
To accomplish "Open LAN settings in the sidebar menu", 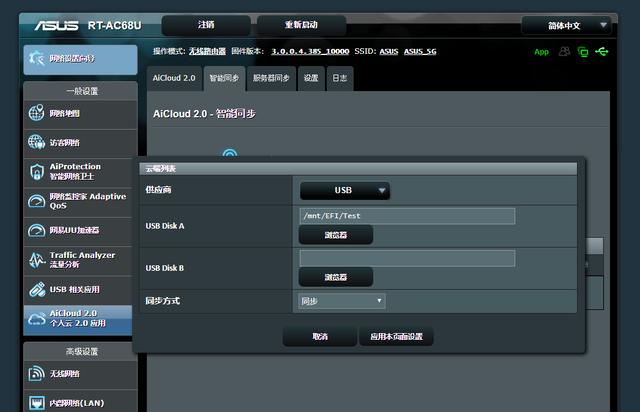I will pyautogui.click(x=80, y=402).
